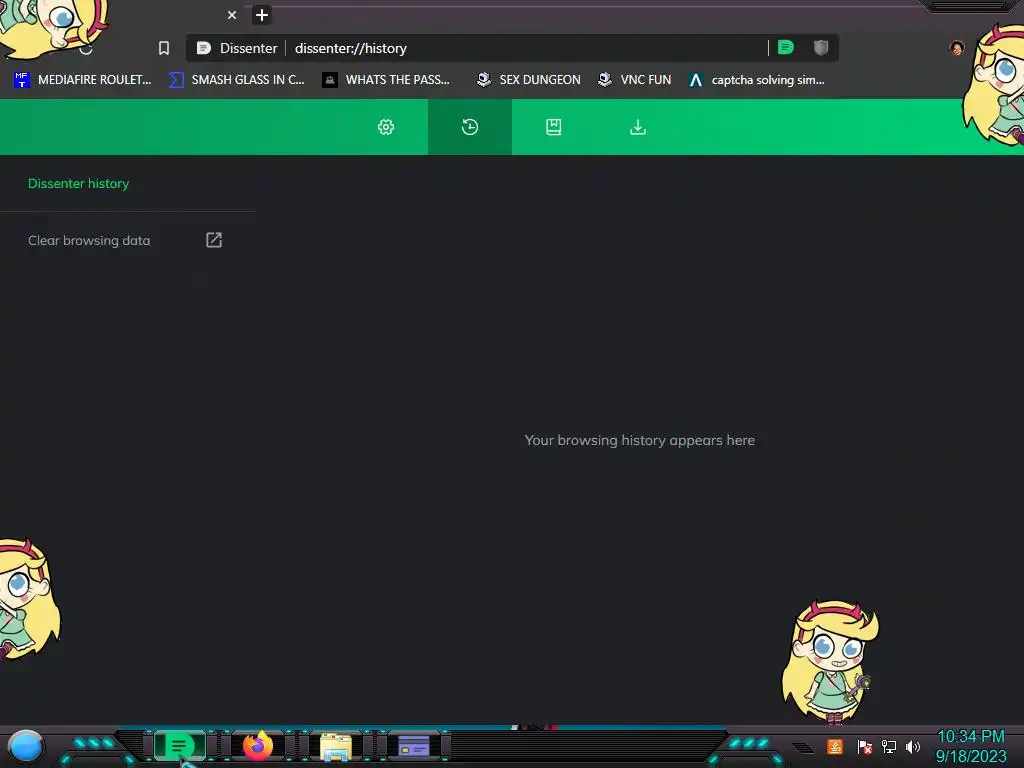Open captcha solving sim... bookmark
The height and width of the screenshot is (768, 1024).
pos(757,80)
